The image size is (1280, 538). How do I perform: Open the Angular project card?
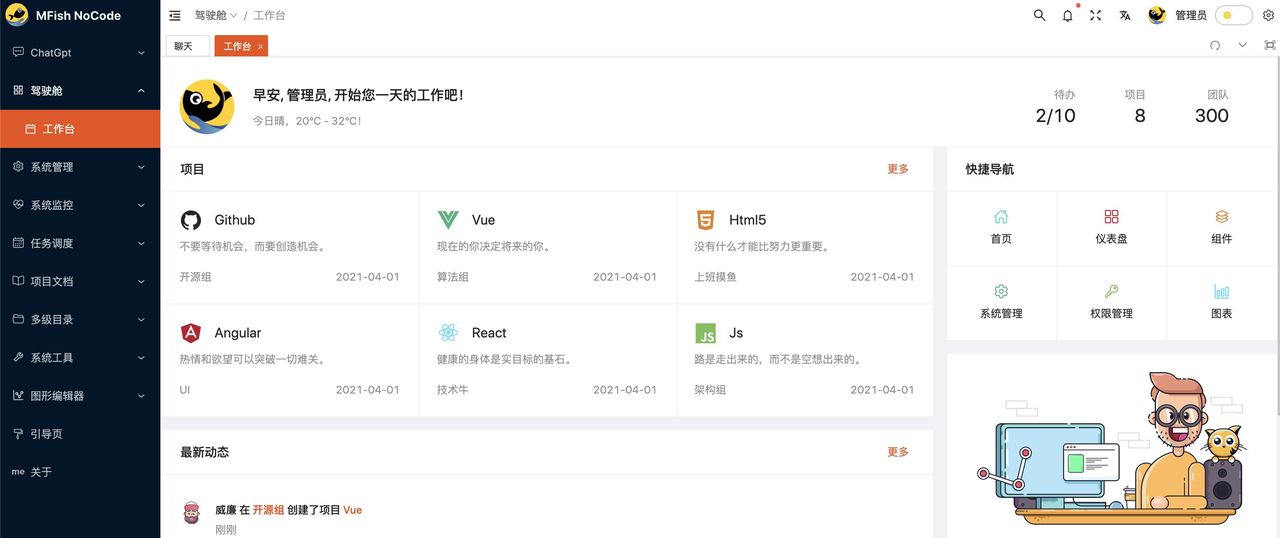(290, 360)
